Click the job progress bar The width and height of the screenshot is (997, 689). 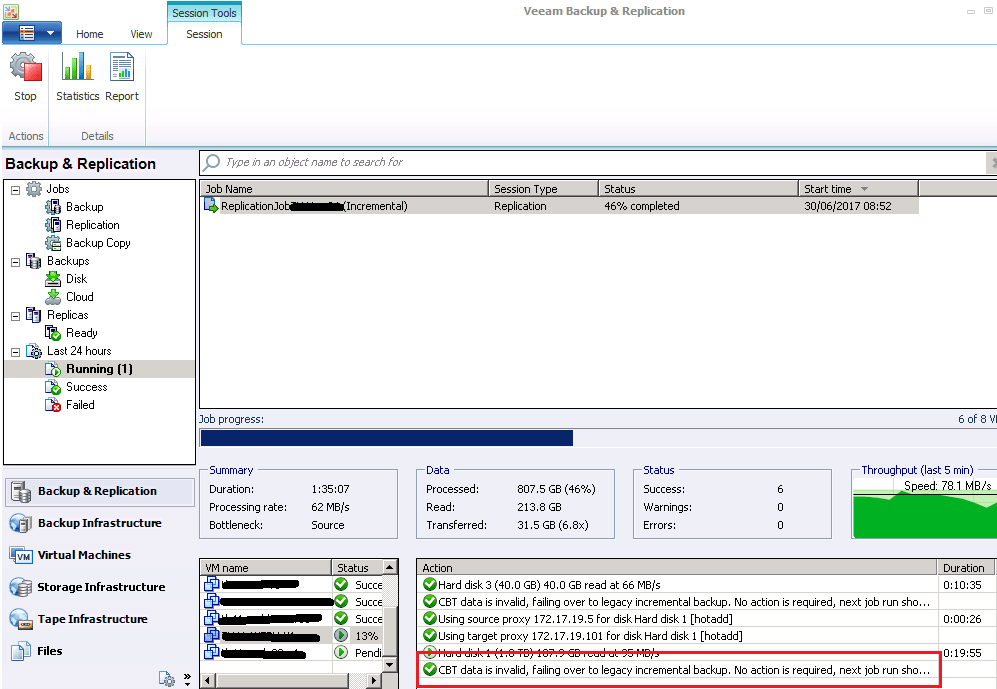pos(598,438)
